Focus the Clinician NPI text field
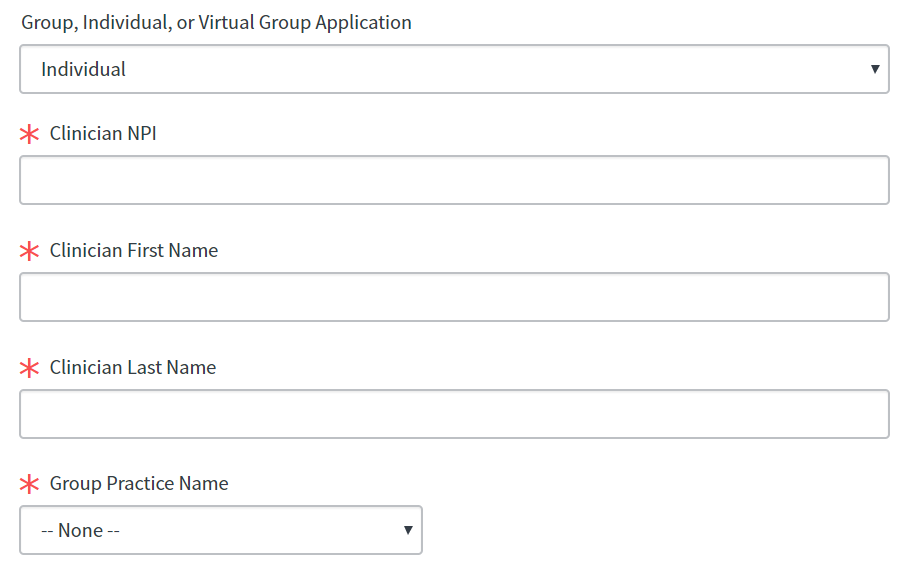The image size is (922, 582). pyautogui.click(x=454, y=180)
